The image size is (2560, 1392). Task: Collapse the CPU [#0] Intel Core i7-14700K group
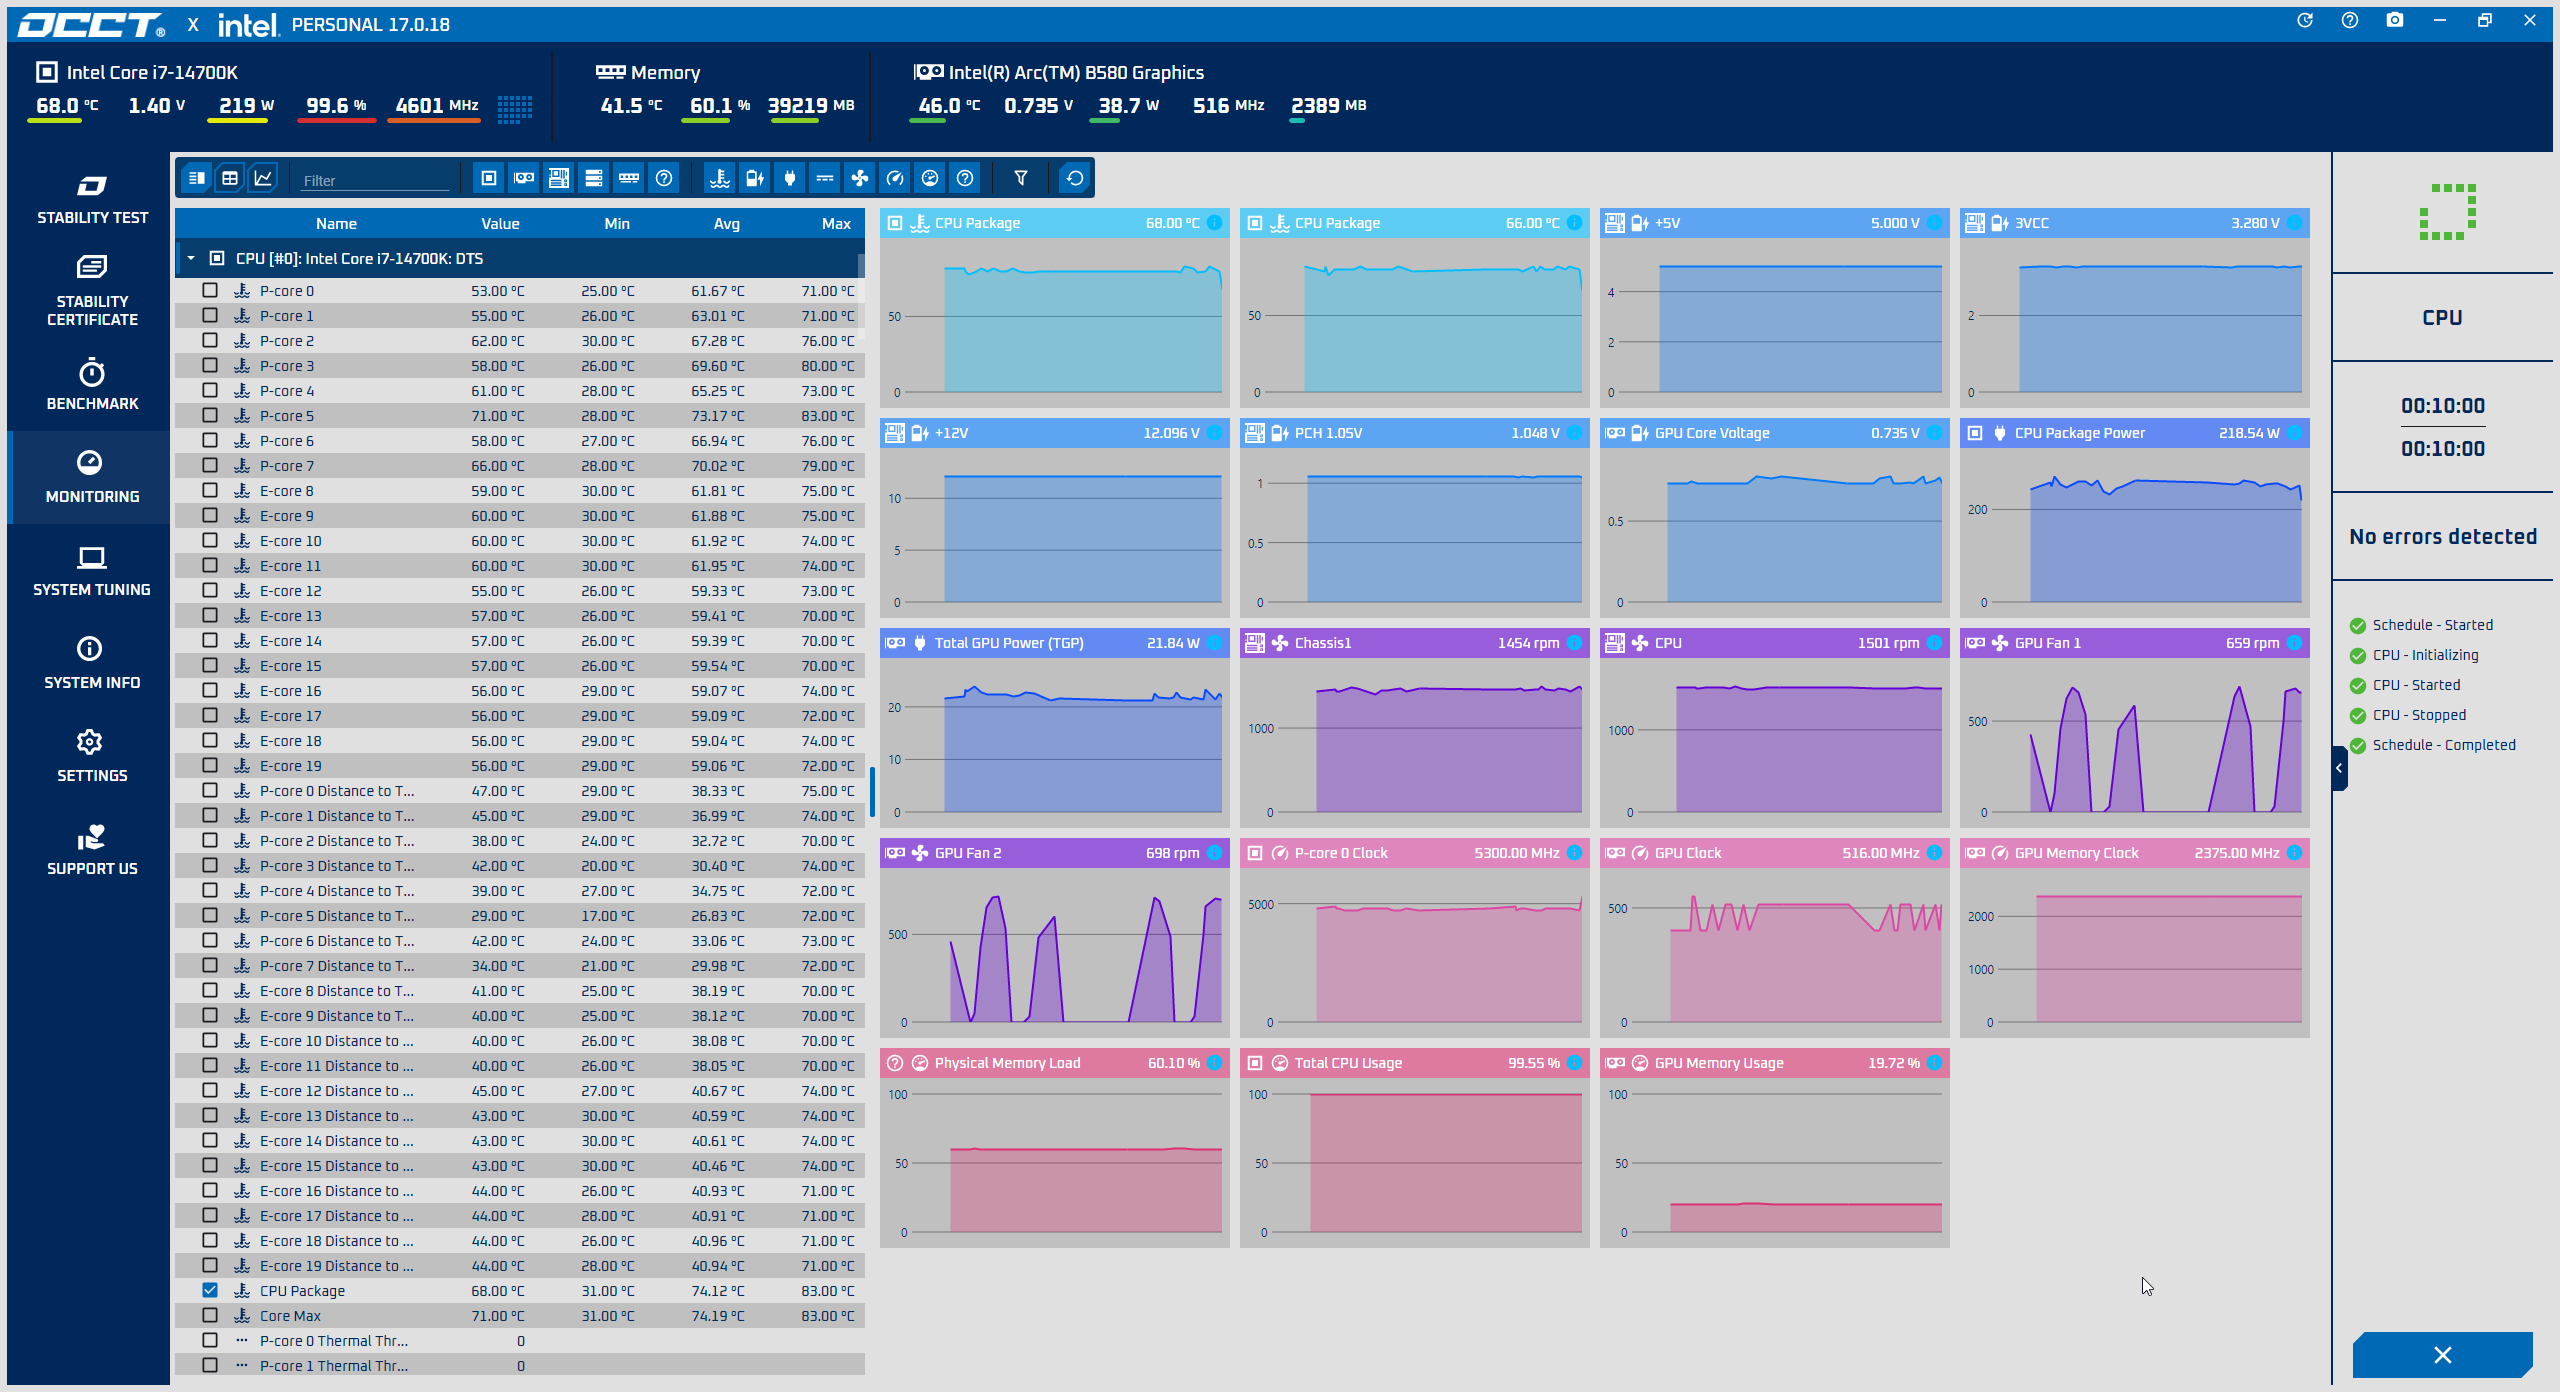[191, 258]
